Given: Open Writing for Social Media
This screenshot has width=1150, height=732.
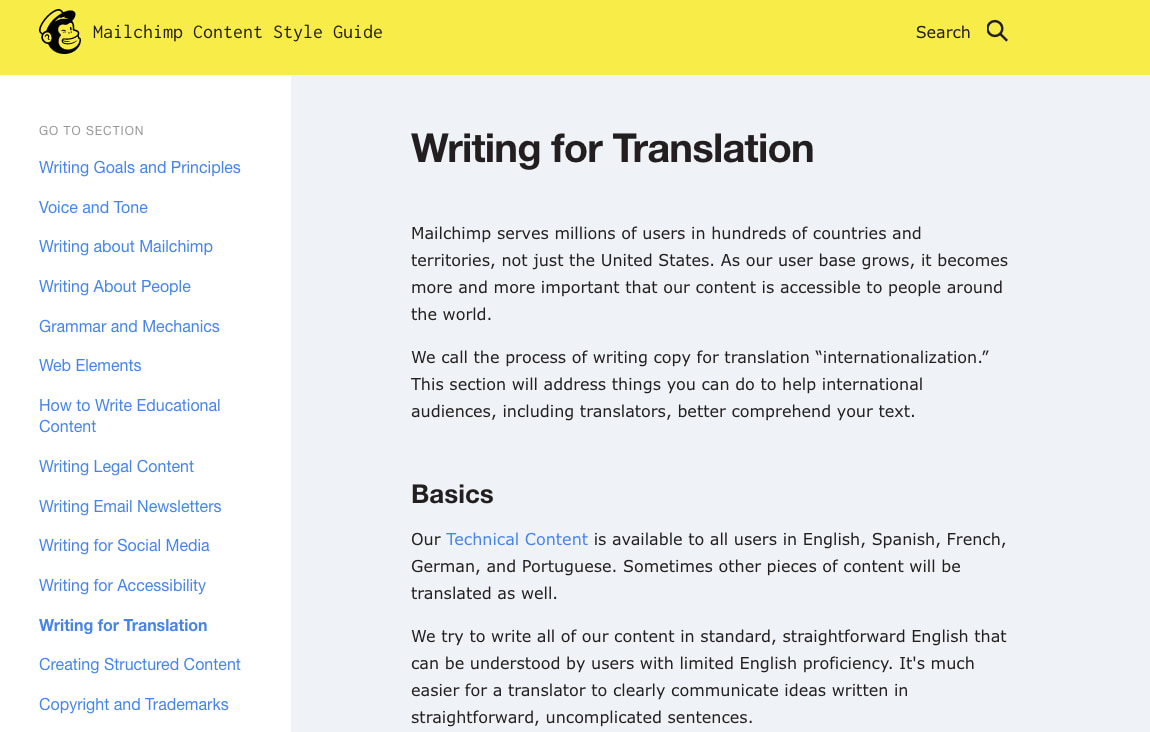Looking at the screenshot, I should pyautogui.click(x=124, y=545).
